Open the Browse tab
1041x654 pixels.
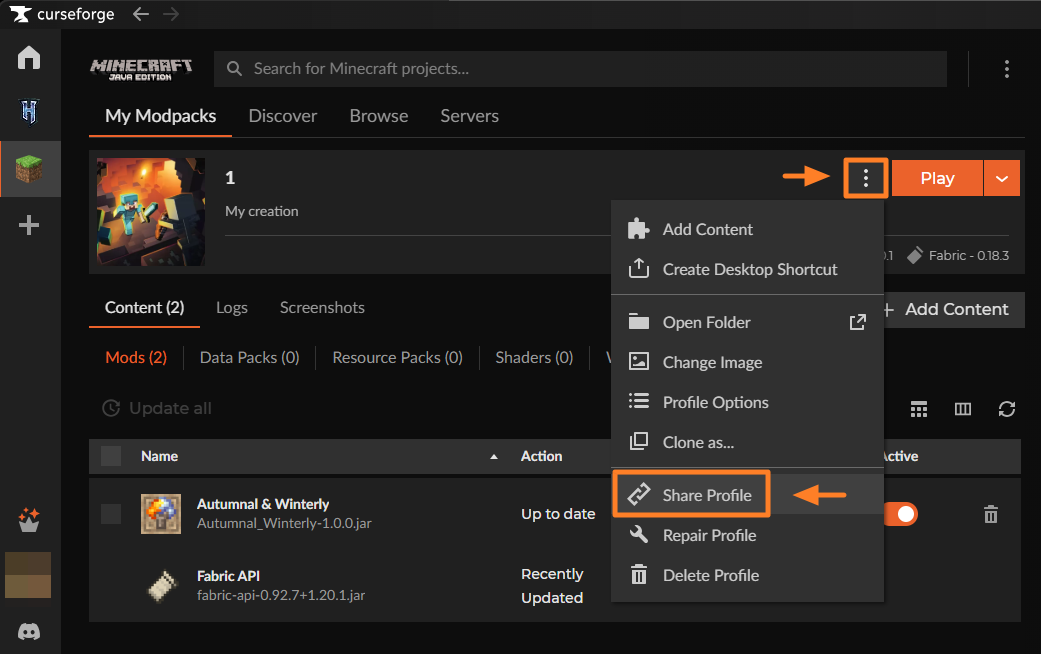(379, 116)
